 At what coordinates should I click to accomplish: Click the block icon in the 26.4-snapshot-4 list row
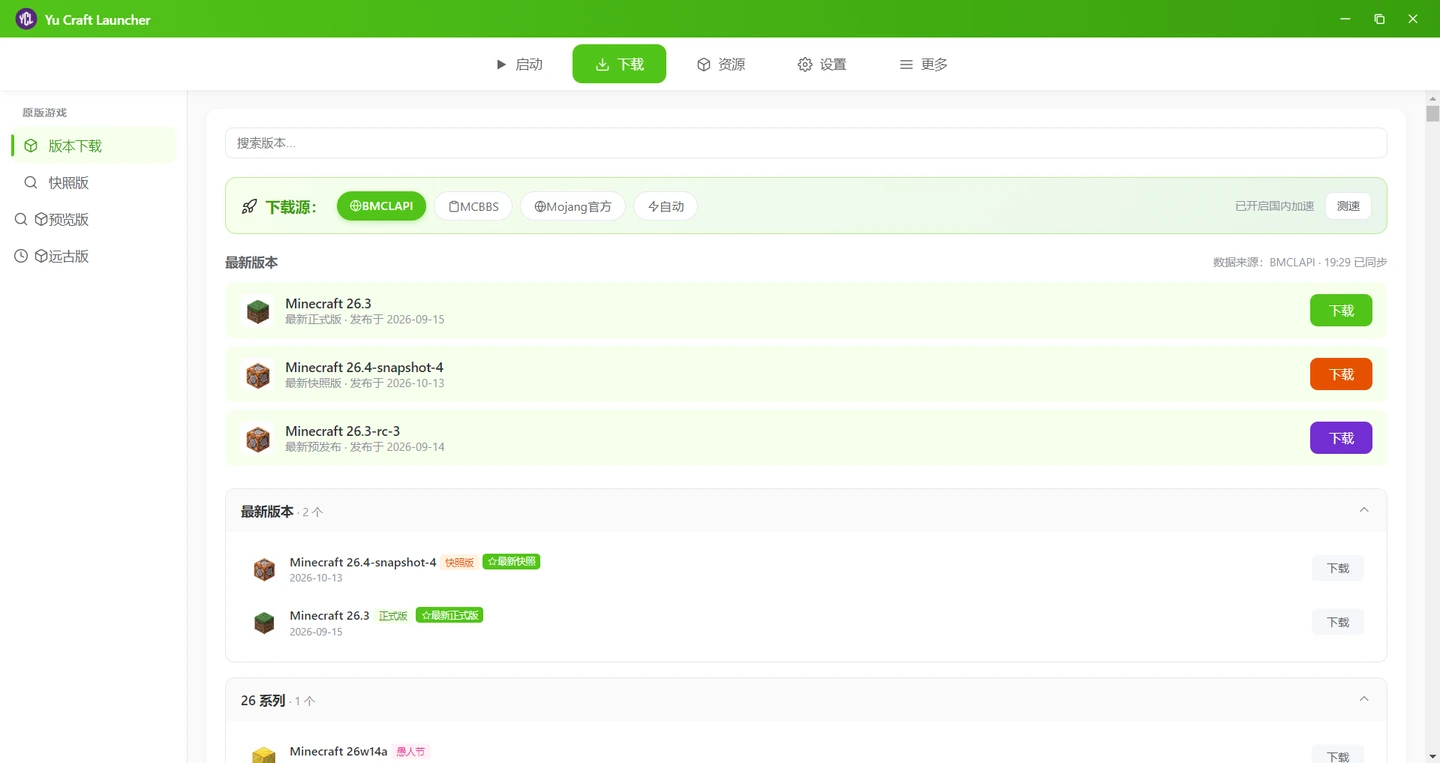pyautogui.click(x=264, y=570)
